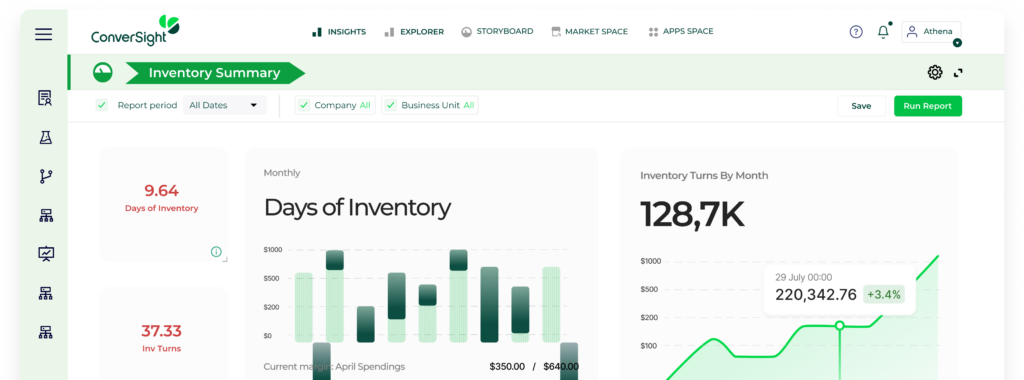Click the +3.4% change badge
This screenshot has height=380, width=1024.
pyautogui.click(x=884, y=294)
